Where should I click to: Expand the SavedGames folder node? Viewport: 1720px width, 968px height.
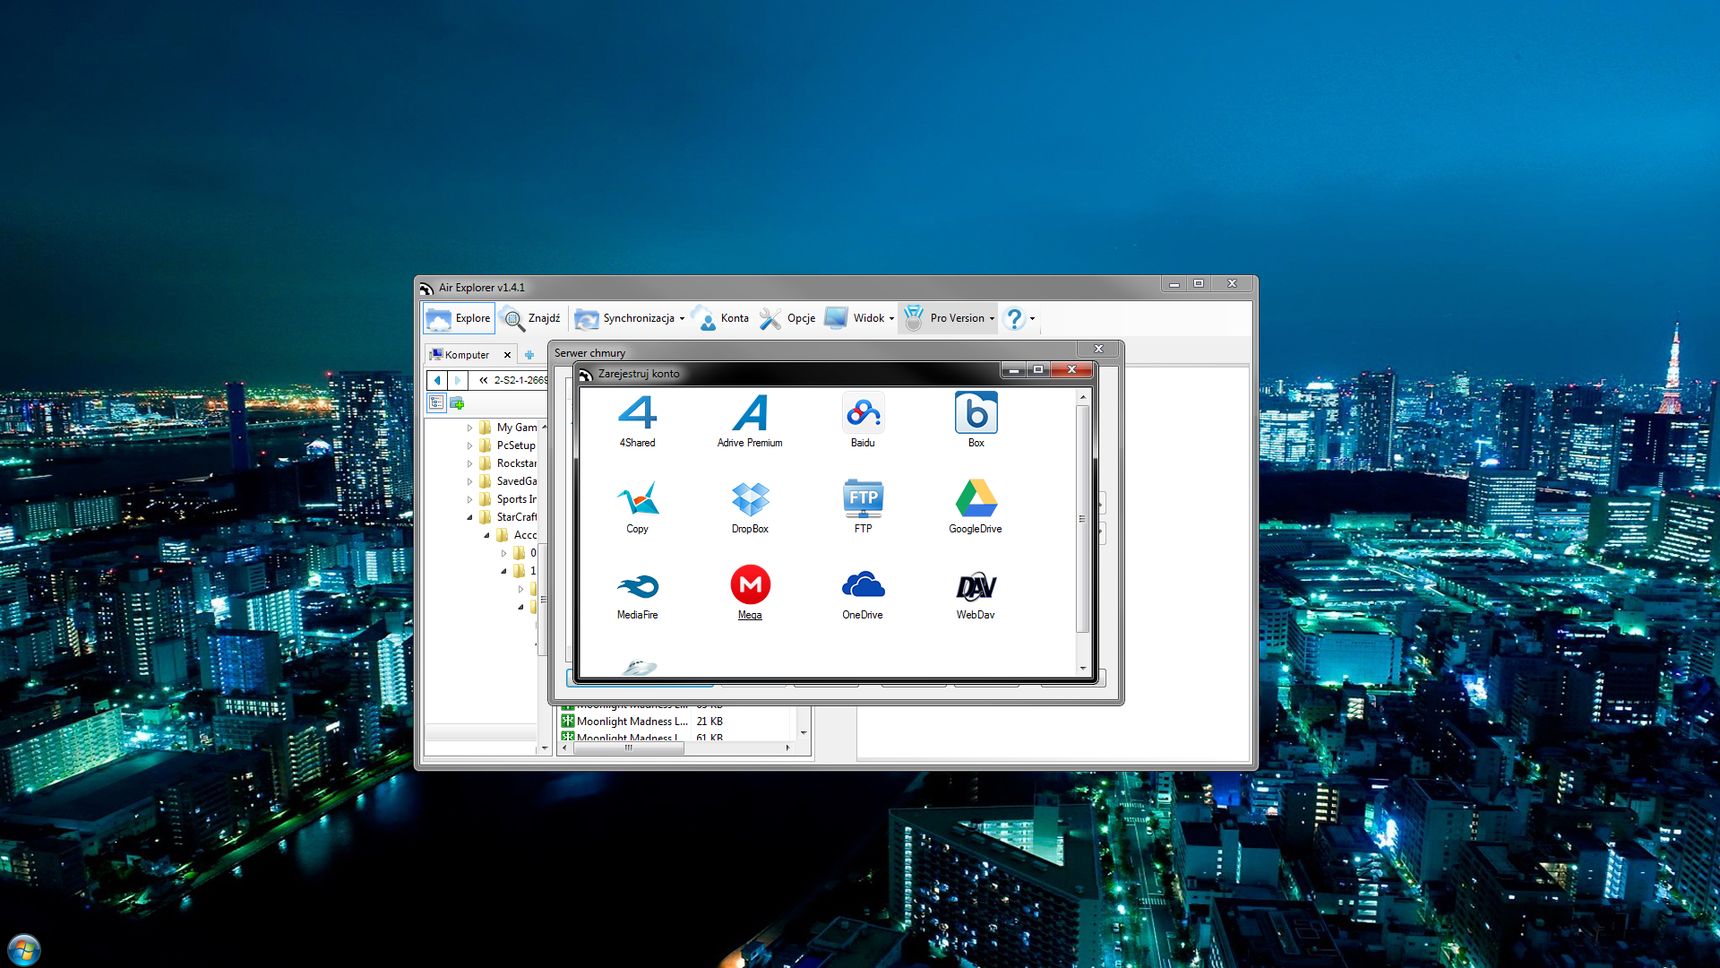pyautogui.click(x=469, y=482)
